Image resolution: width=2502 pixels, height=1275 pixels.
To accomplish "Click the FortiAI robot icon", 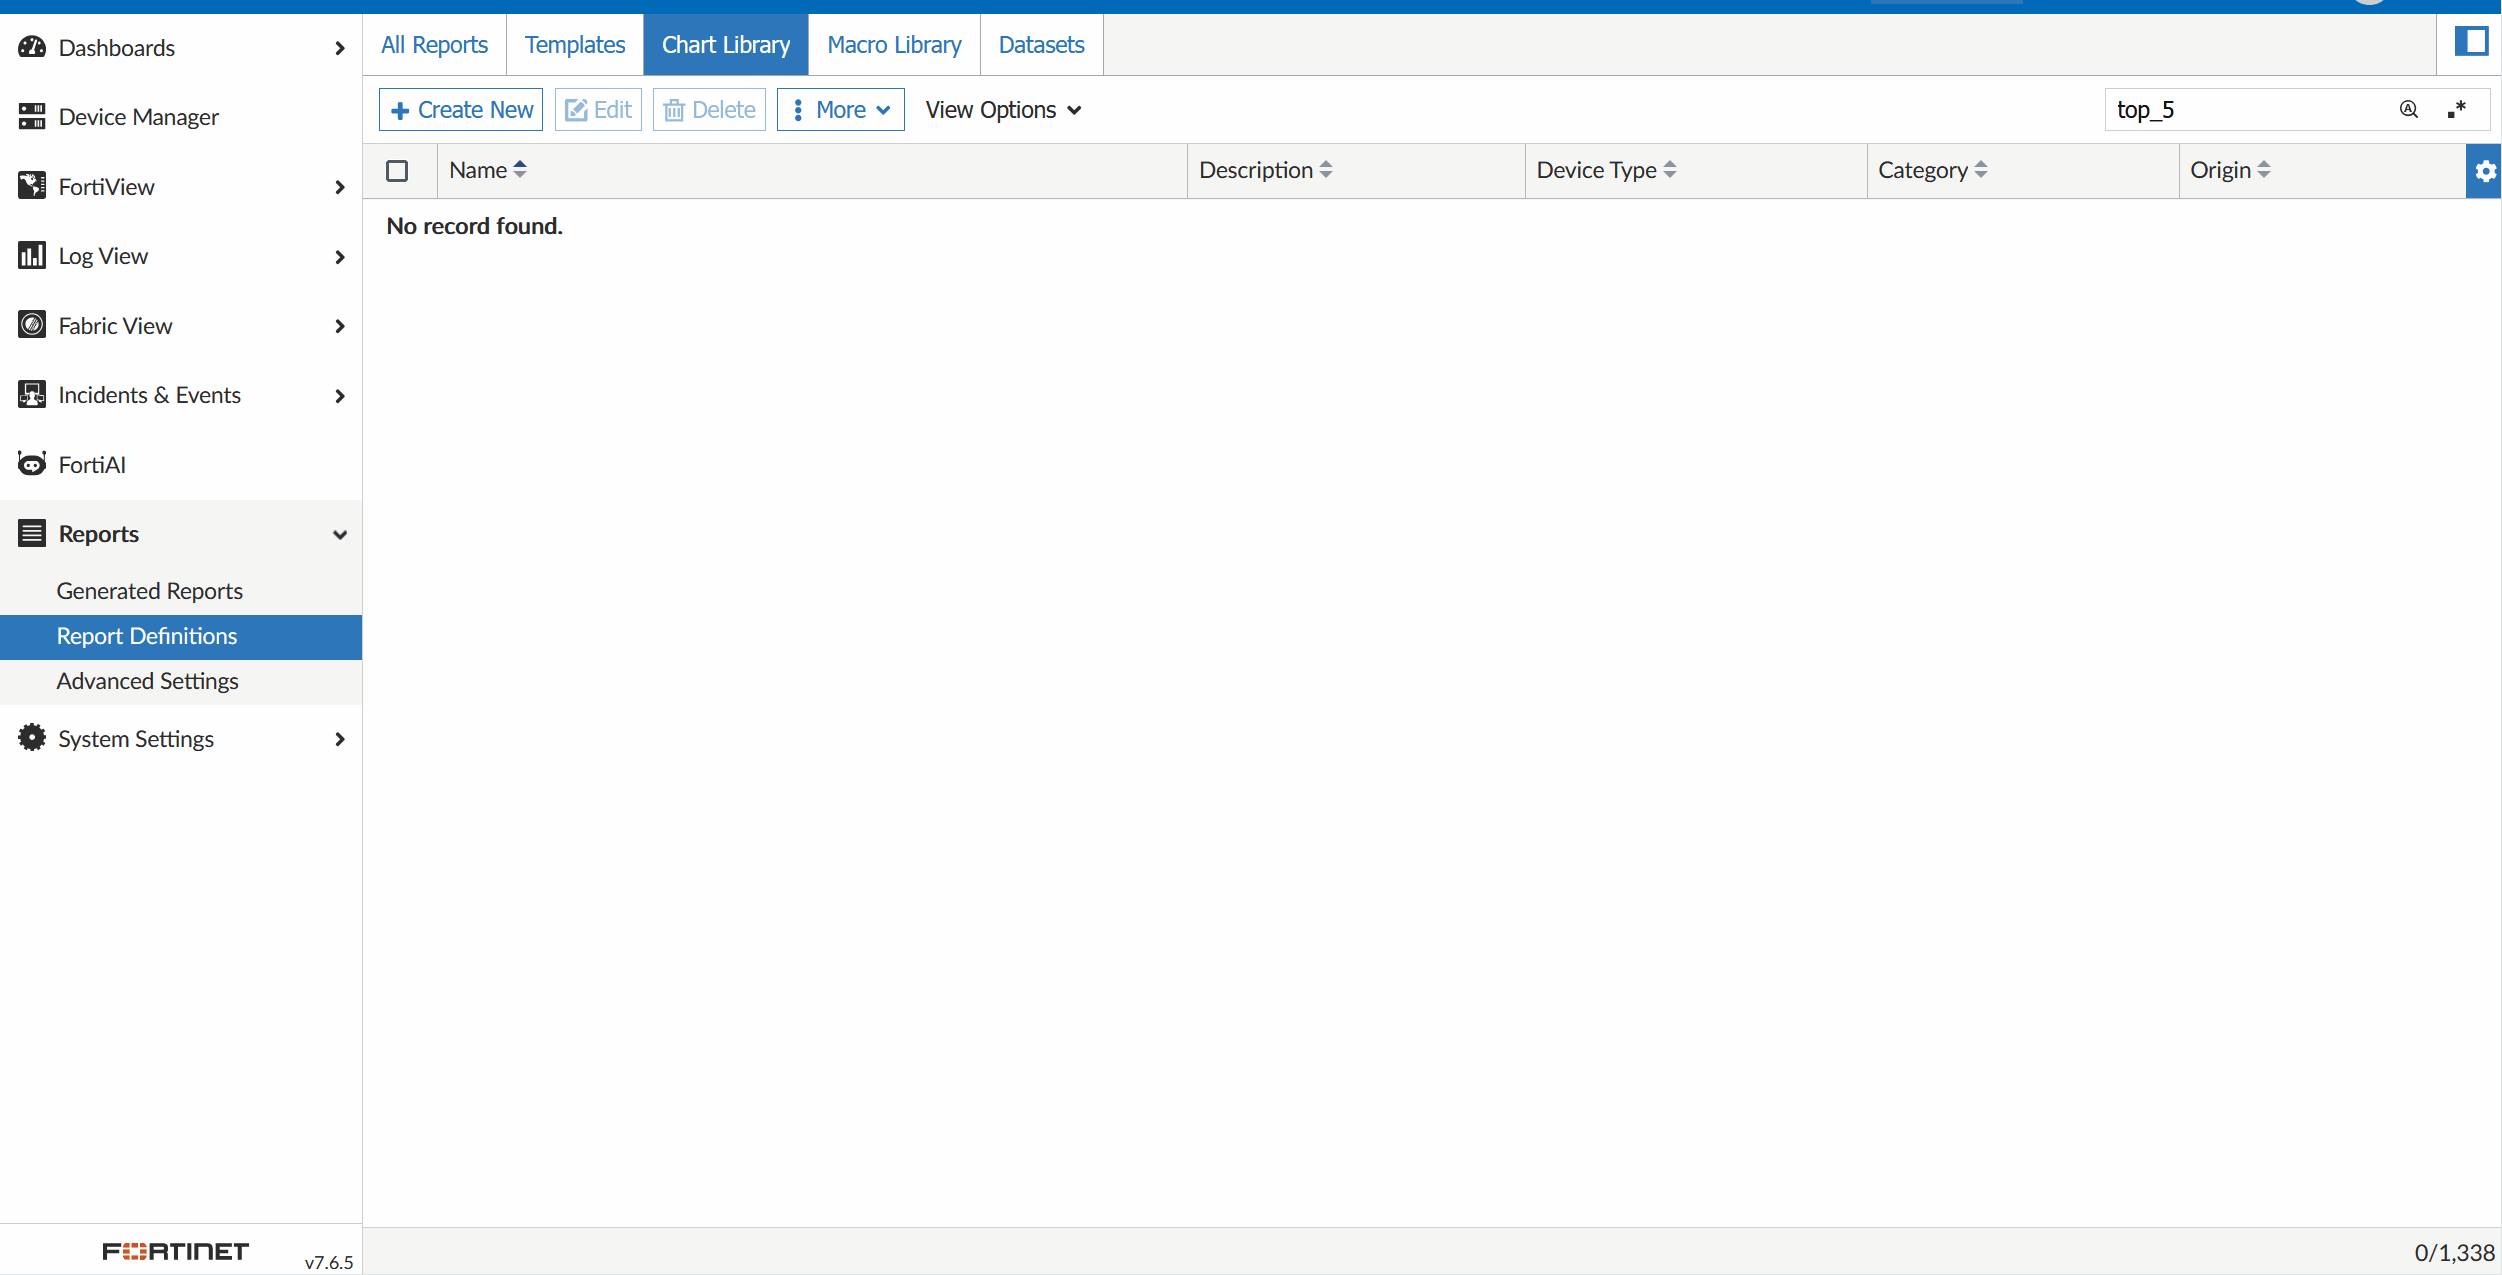I will [x=32, y=464].
